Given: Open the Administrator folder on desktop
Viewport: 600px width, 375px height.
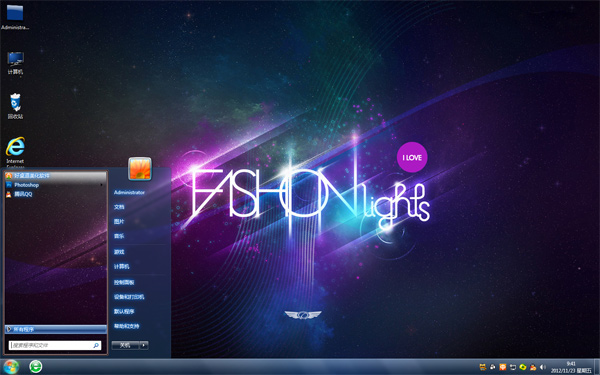Looking at the screenshot, I should click(x=15, y=17).
